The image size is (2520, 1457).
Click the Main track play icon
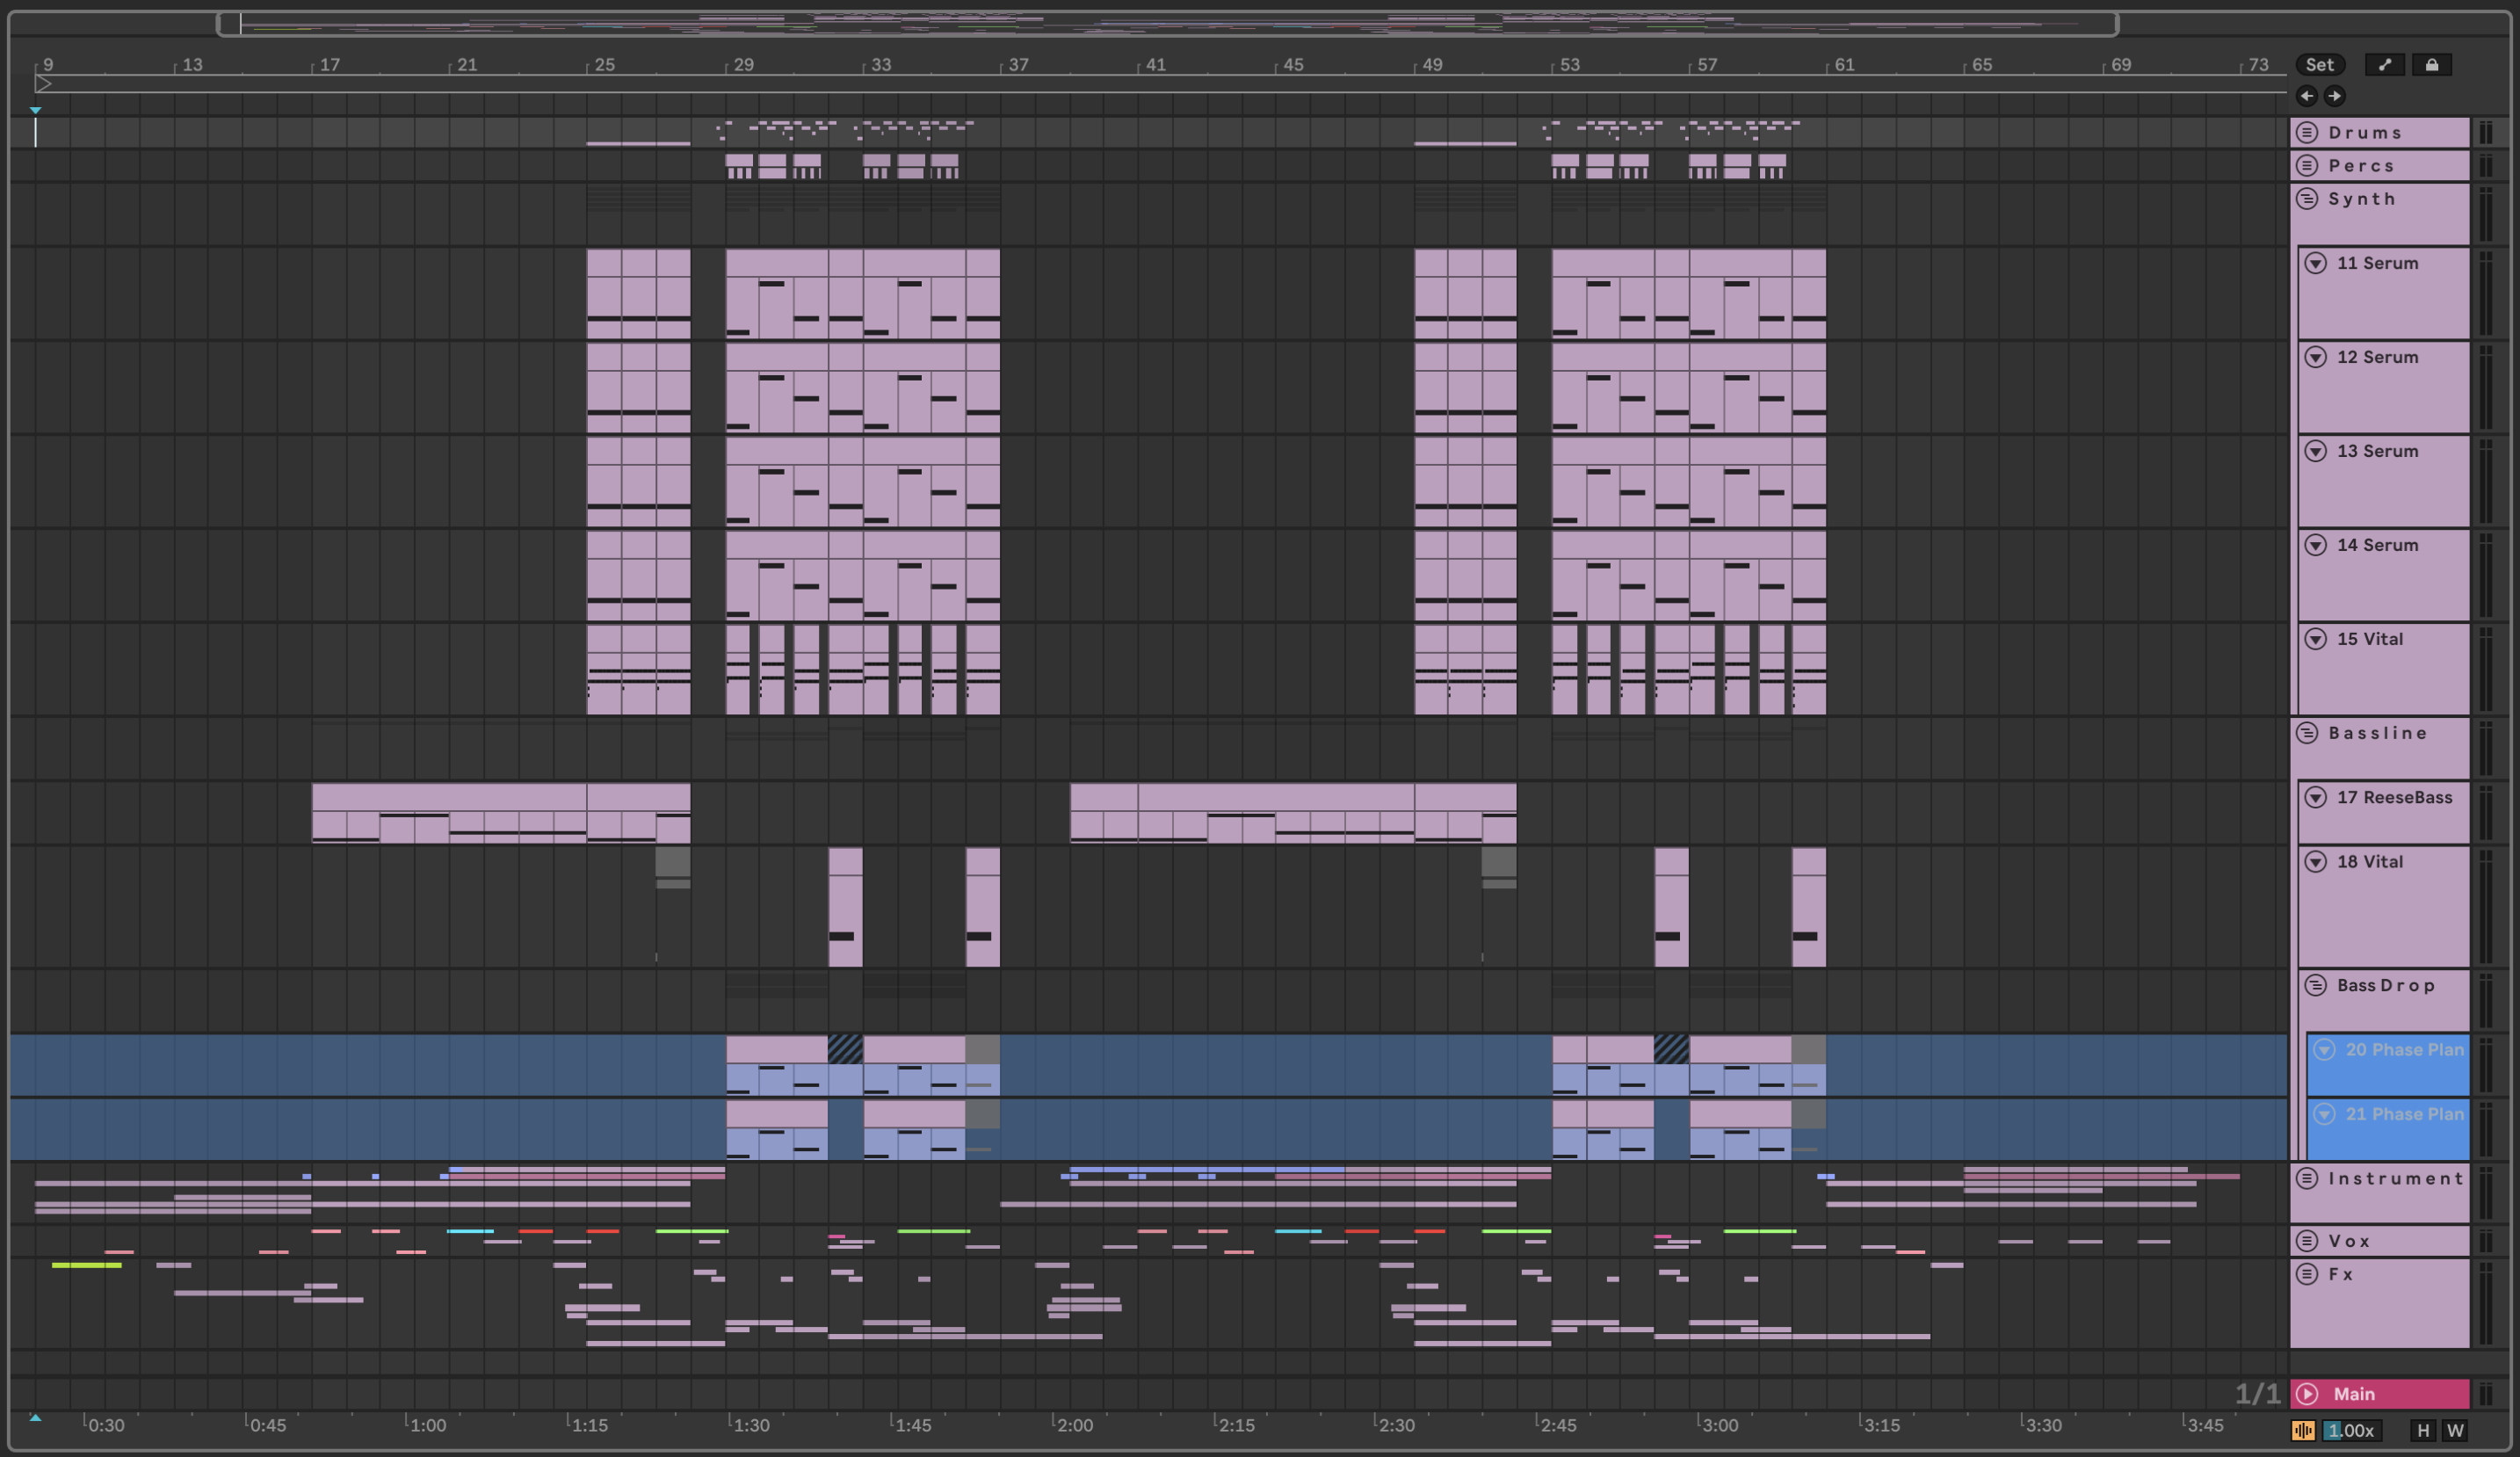tap(2307, 1394)
